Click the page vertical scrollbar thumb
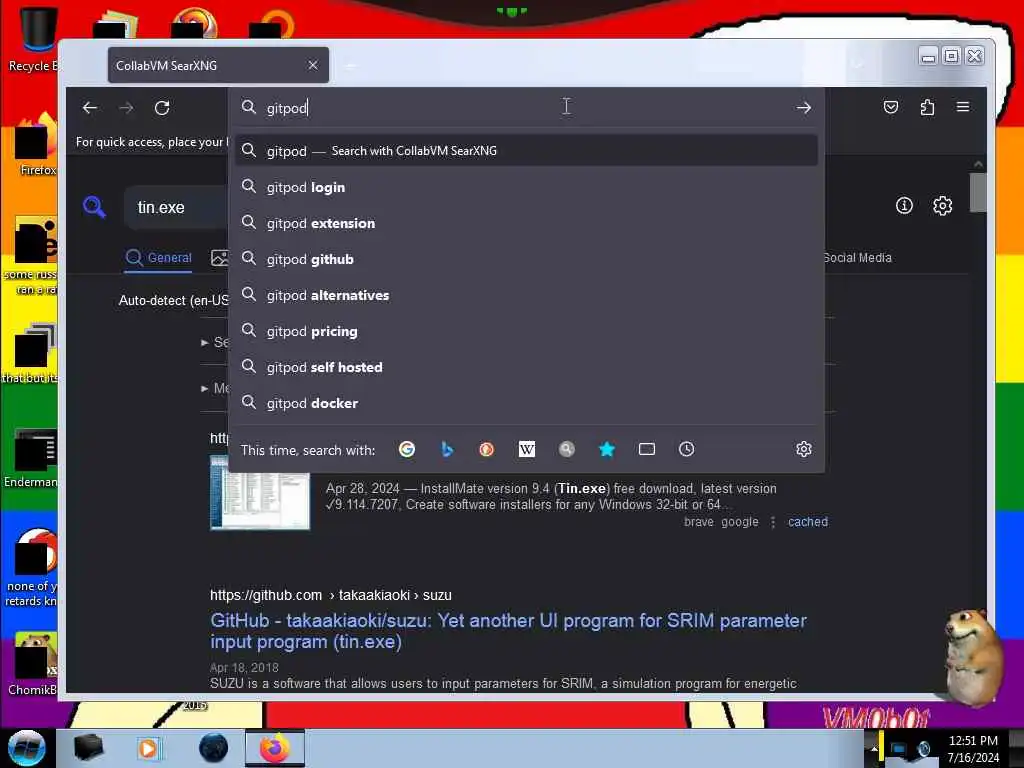1024x768 pixels. click(978, 192)
